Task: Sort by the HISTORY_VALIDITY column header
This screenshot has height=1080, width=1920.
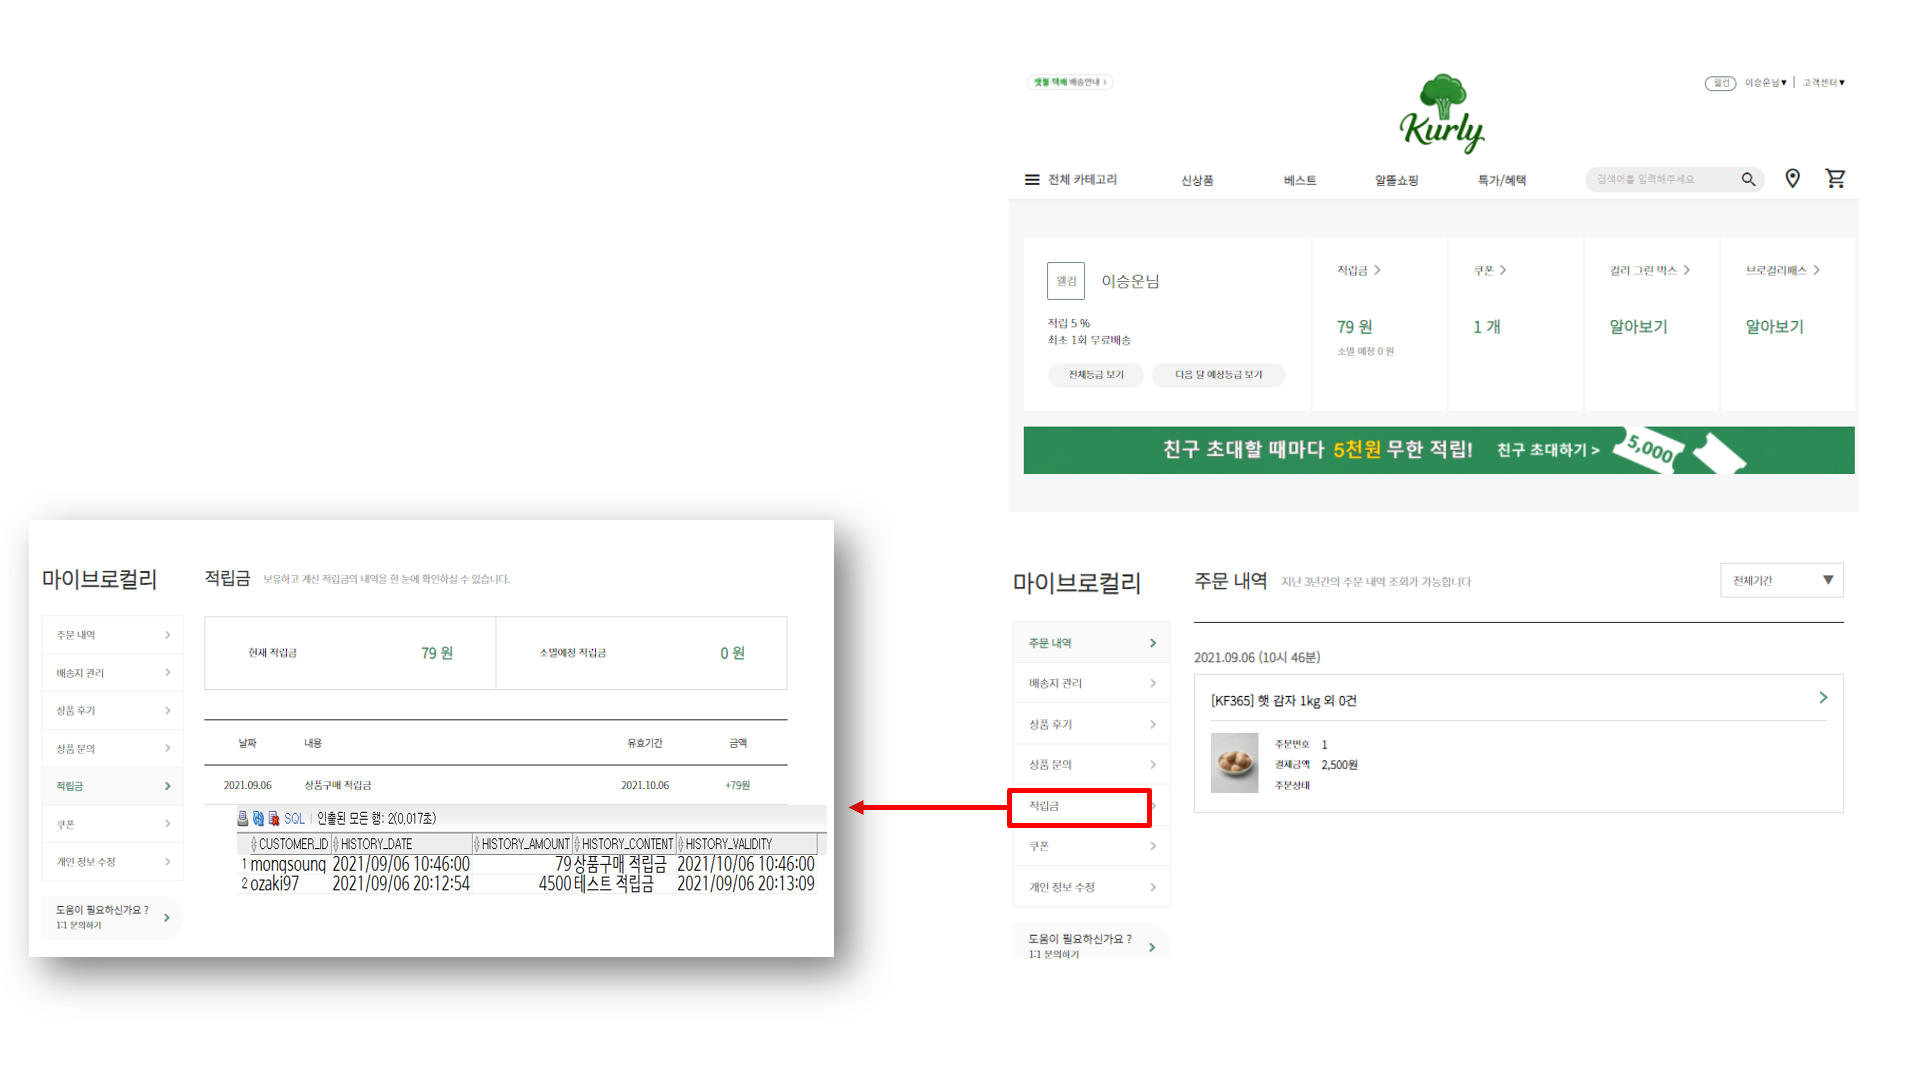Action: pyautogui.click(x=748, y=844)
